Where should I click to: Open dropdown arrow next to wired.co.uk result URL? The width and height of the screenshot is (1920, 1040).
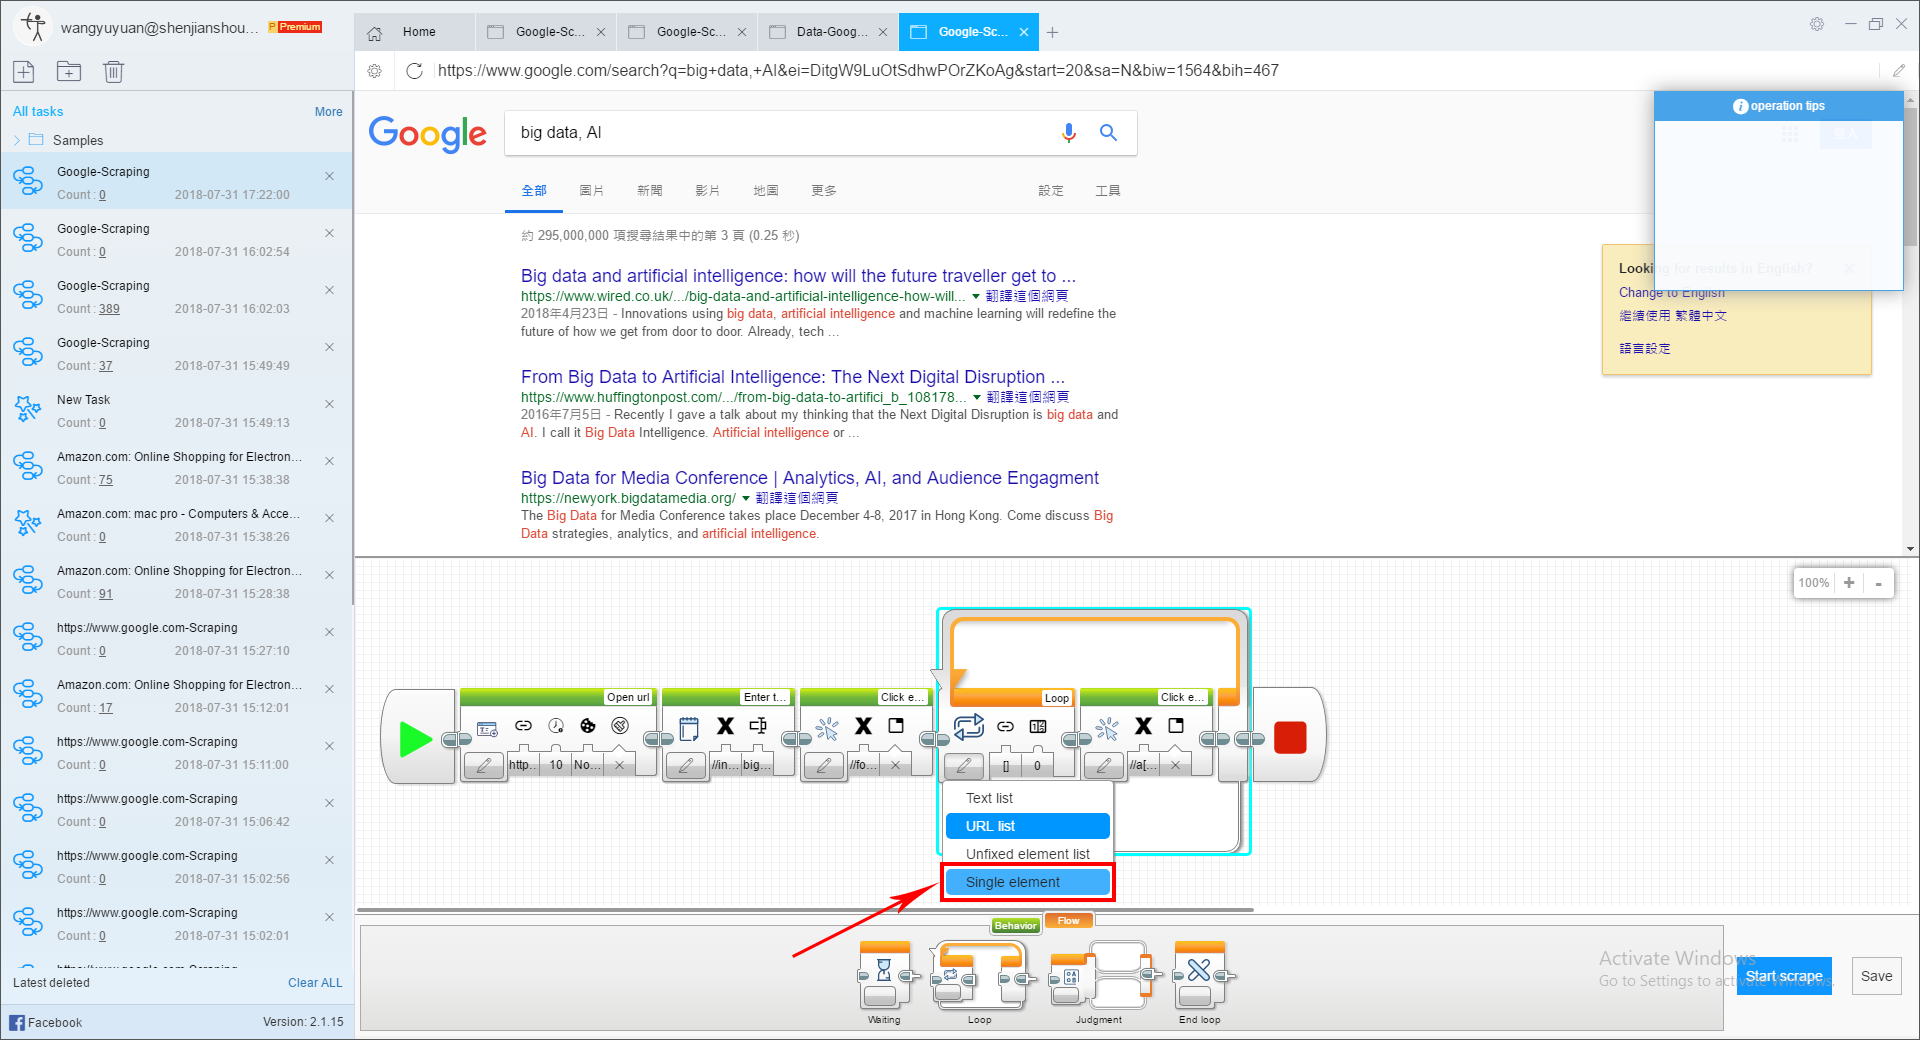pos(976,296)
